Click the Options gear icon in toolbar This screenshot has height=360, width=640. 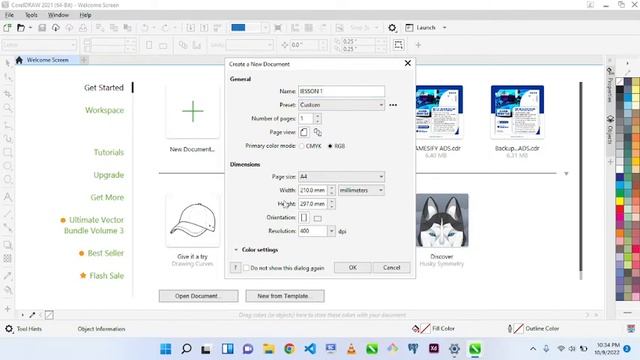(392, 28)
